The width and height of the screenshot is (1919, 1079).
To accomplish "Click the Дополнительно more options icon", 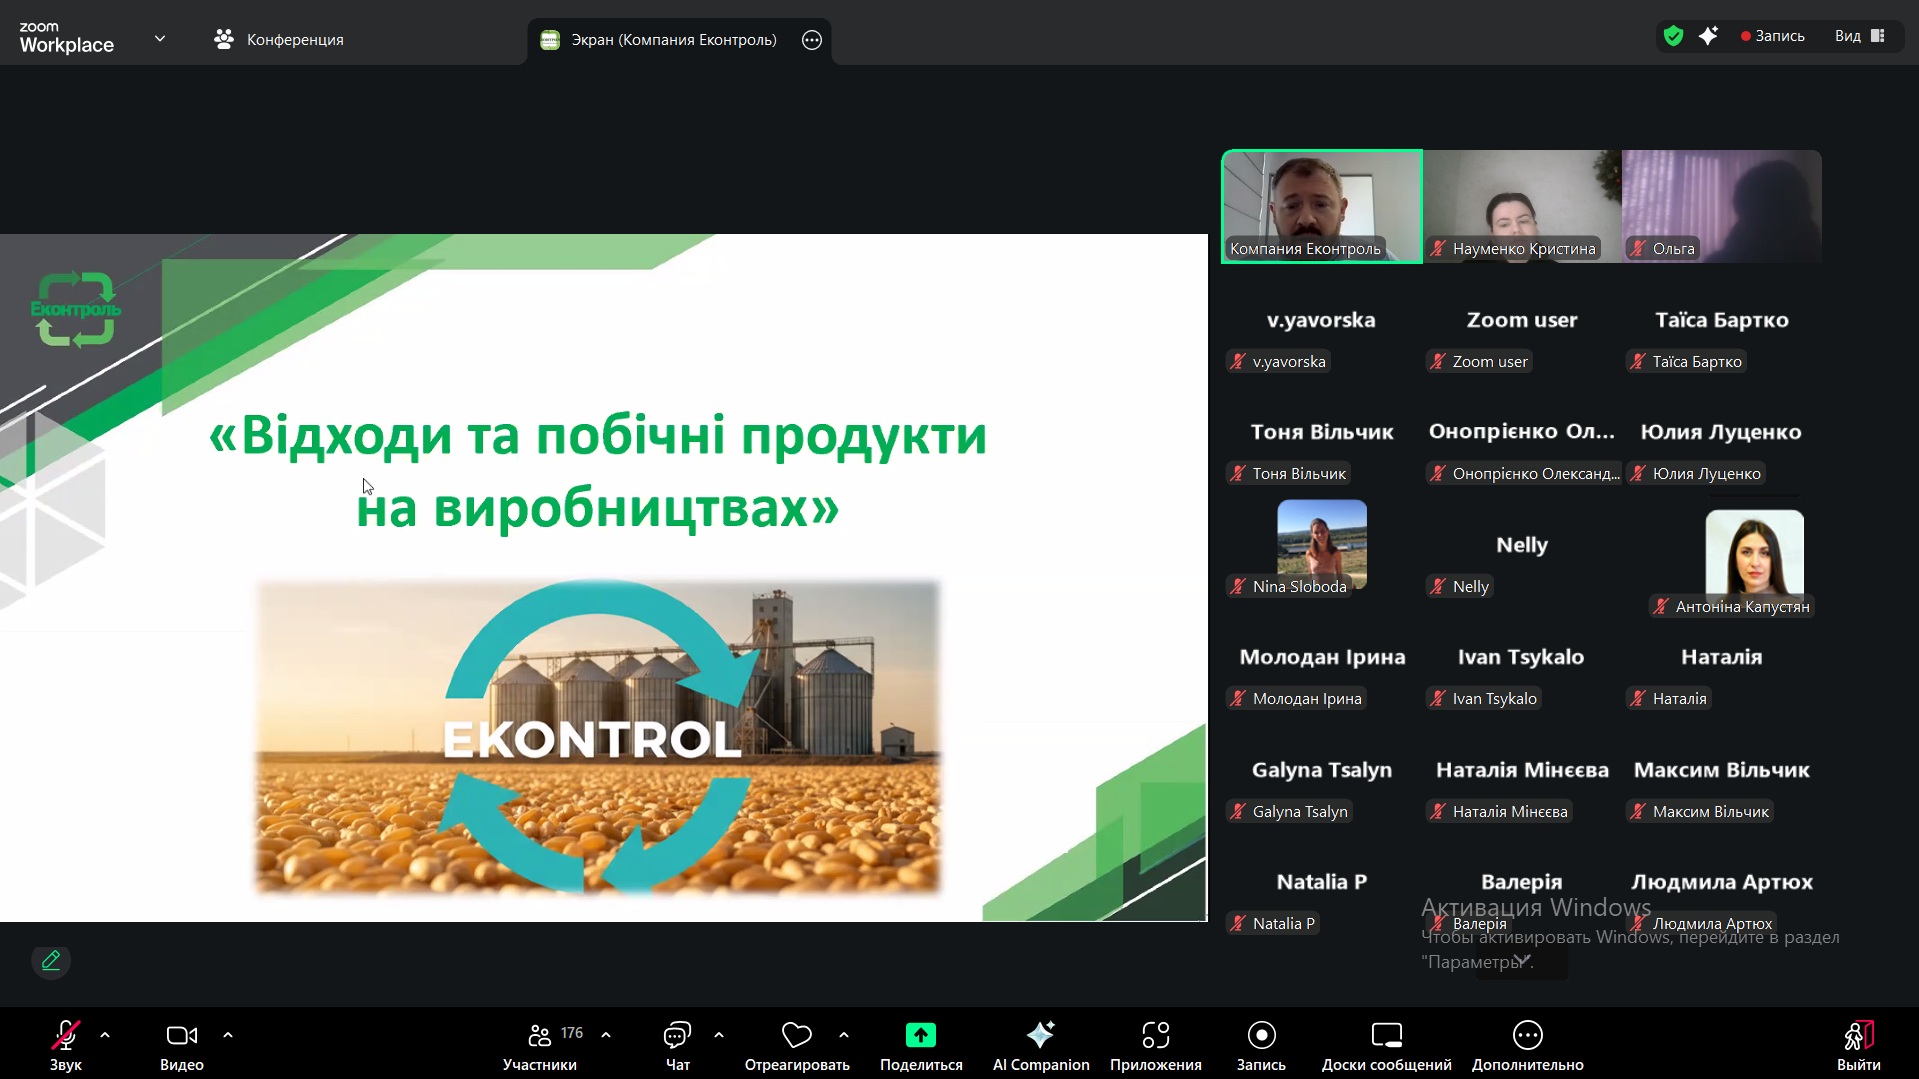I will point(1527,1035).
